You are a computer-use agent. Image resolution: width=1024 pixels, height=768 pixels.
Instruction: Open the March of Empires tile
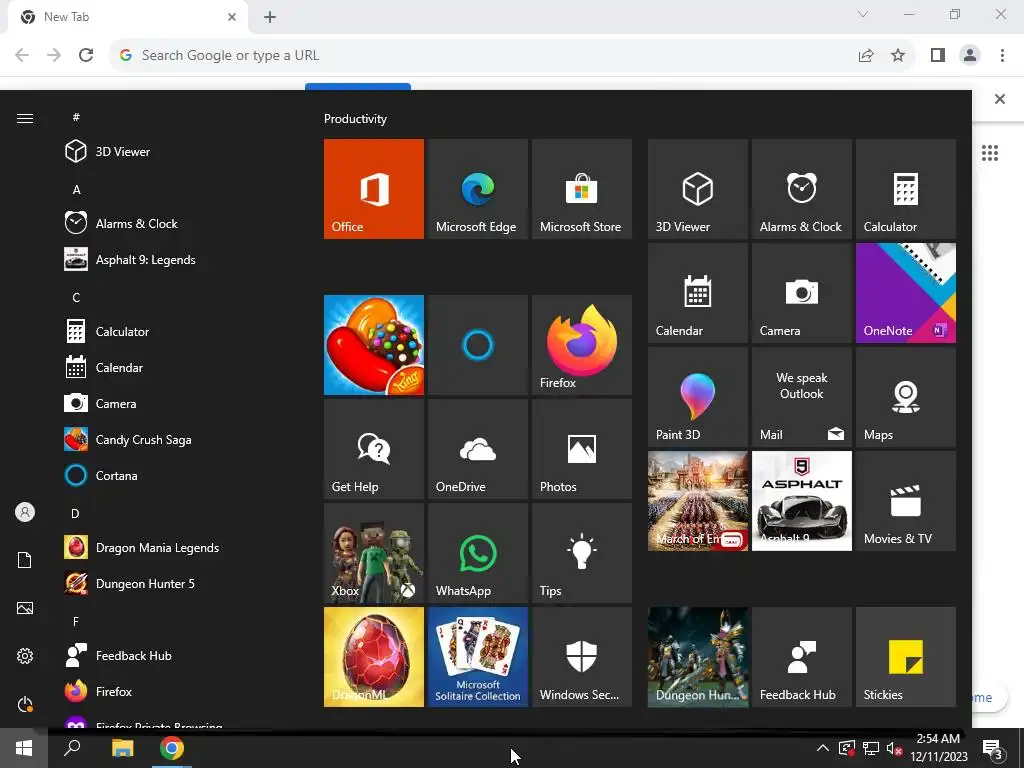click(697, 501)
